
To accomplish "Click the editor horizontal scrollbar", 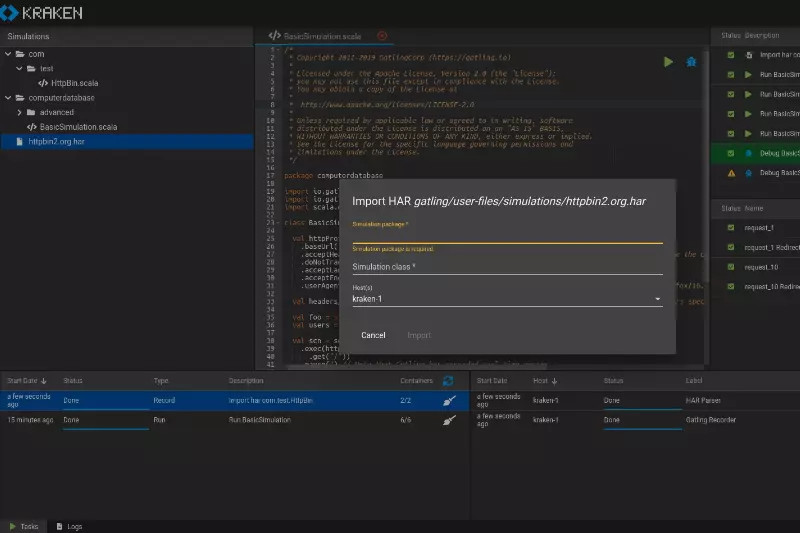I will tap(417, 366).
